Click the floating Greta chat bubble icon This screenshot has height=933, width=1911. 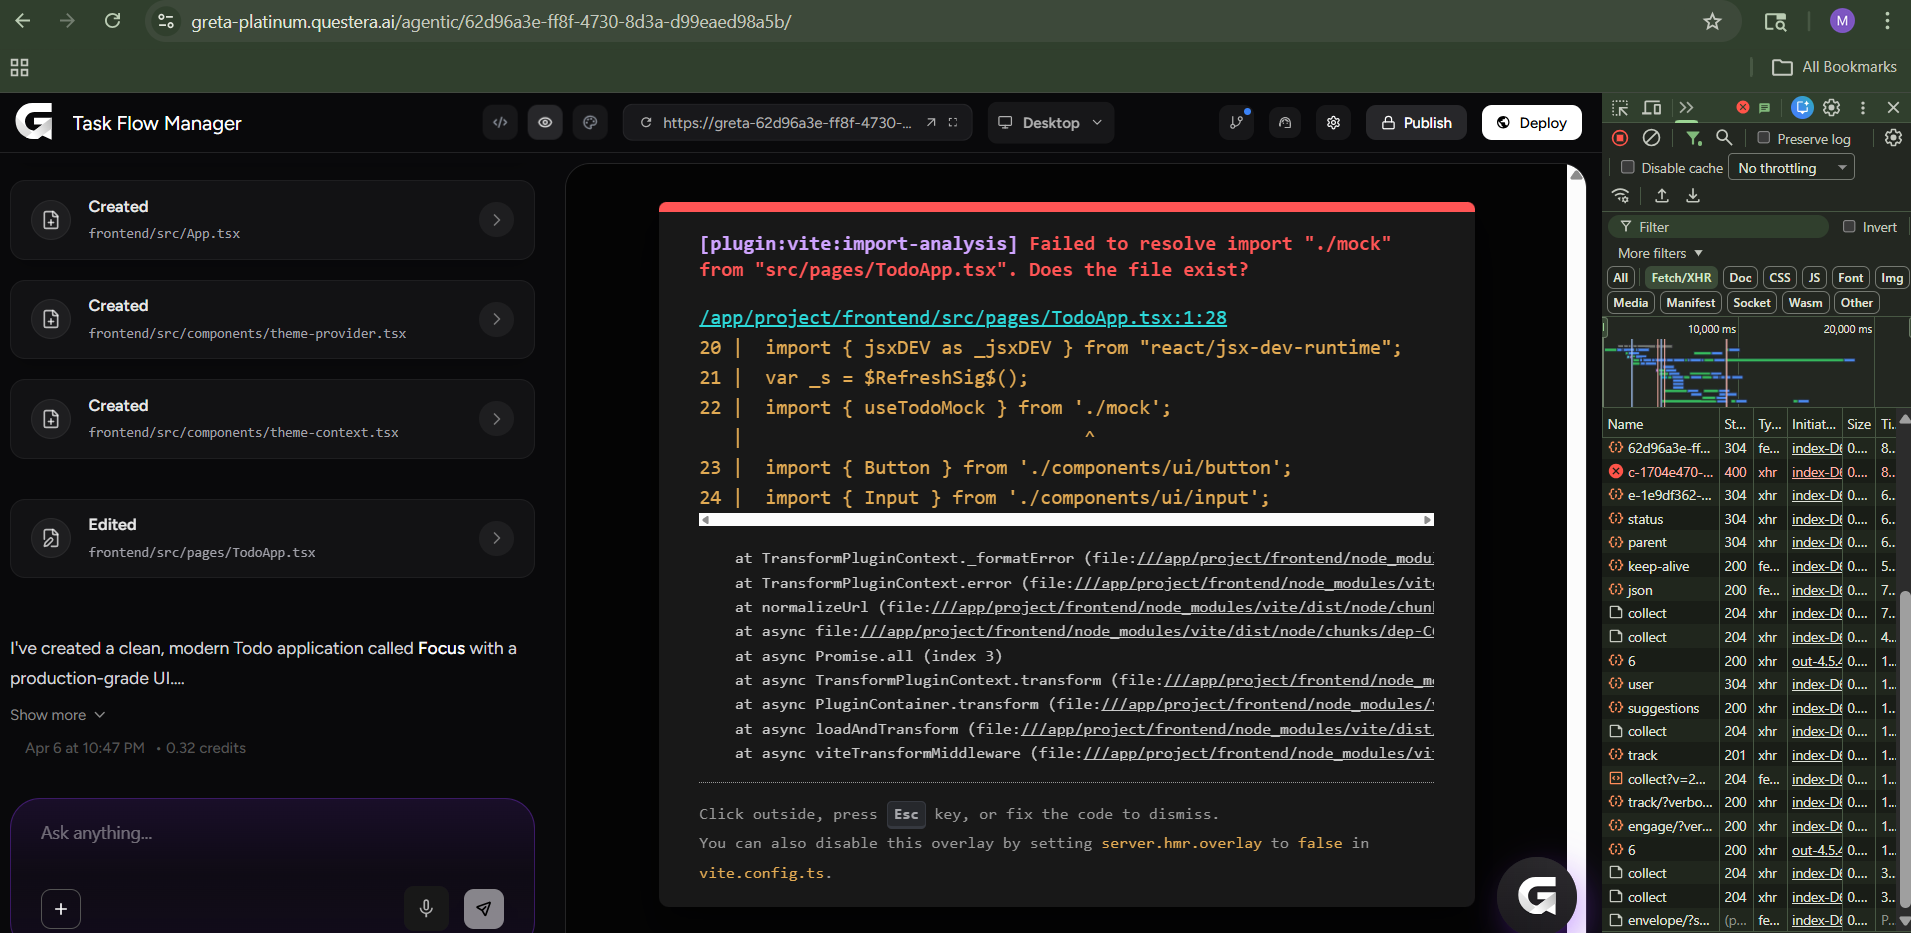click(x=1537, y=896)
